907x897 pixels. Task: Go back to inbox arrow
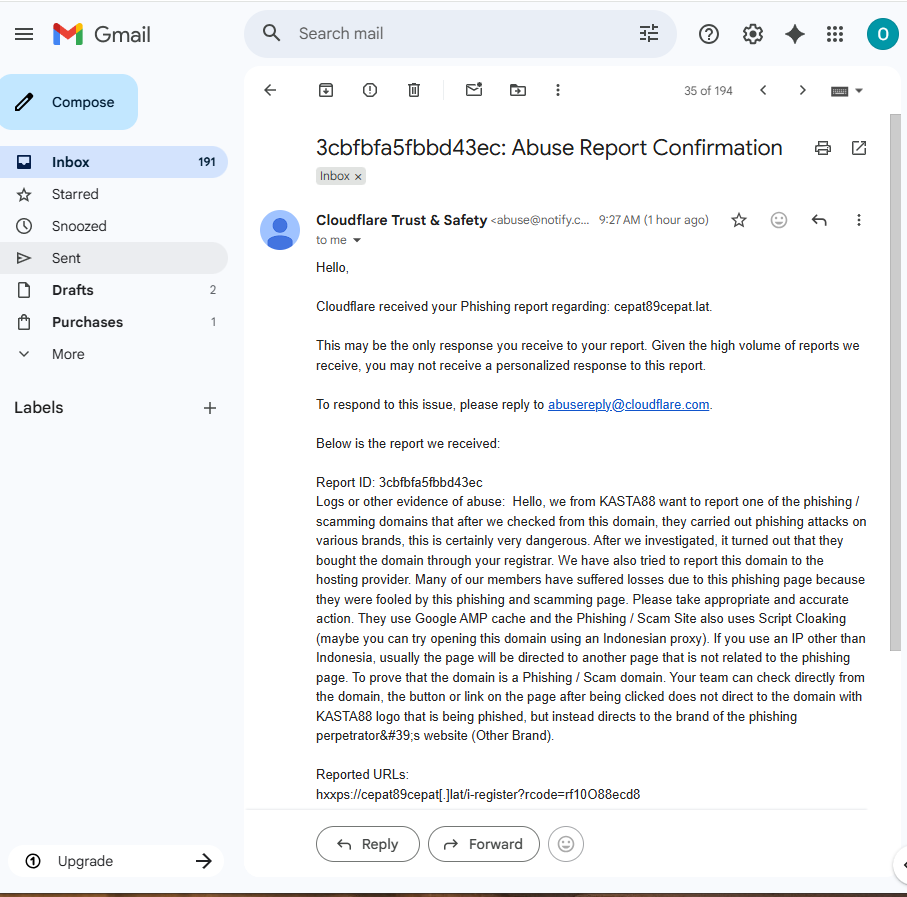click(x=270, y=90)
